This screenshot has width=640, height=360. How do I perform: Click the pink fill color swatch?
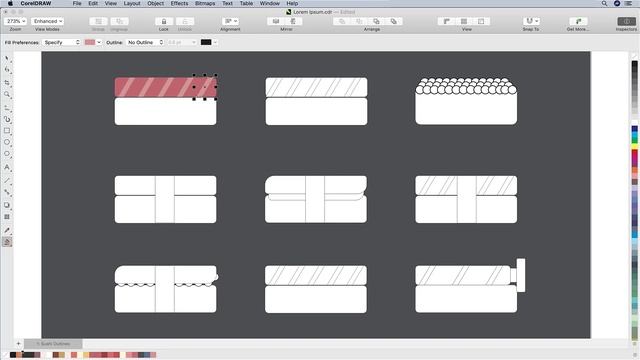point(90,42)
